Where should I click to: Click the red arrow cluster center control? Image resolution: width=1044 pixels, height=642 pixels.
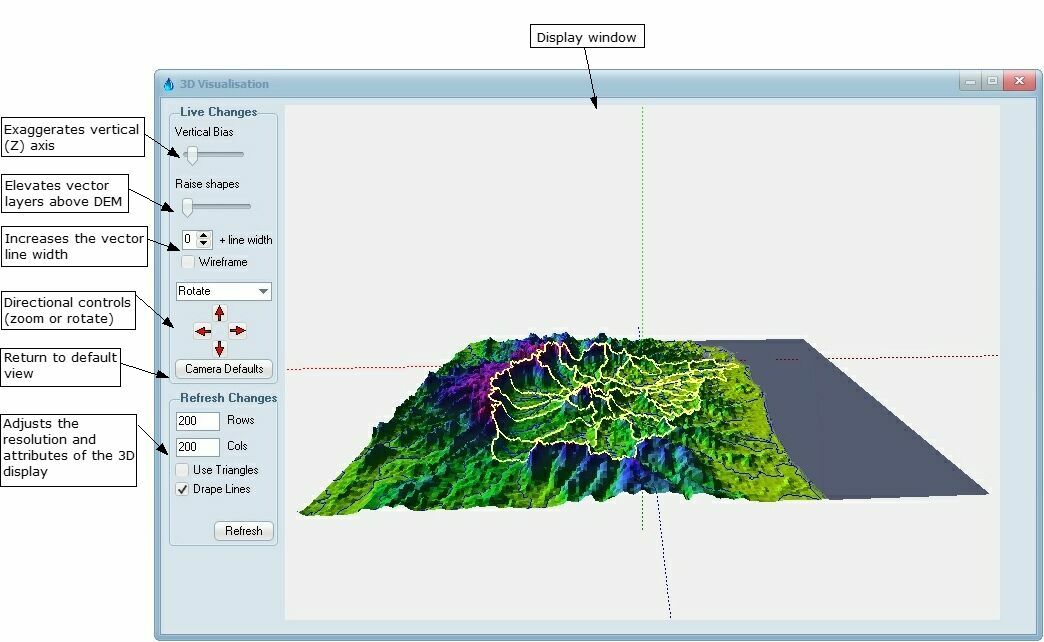click(x=219, y=331)
